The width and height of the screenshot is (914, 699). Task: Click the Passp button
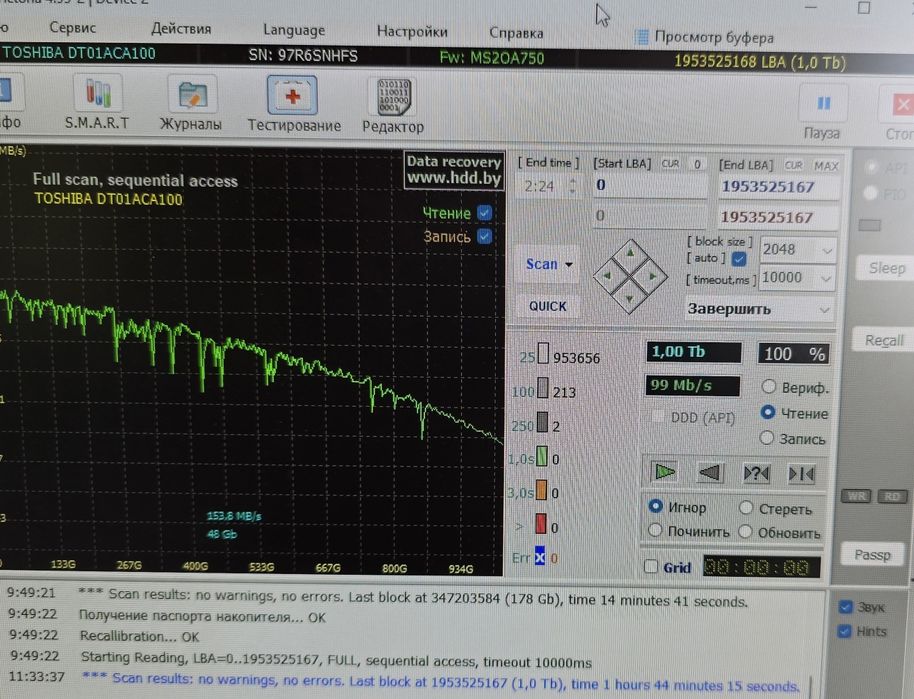[872, 555]
